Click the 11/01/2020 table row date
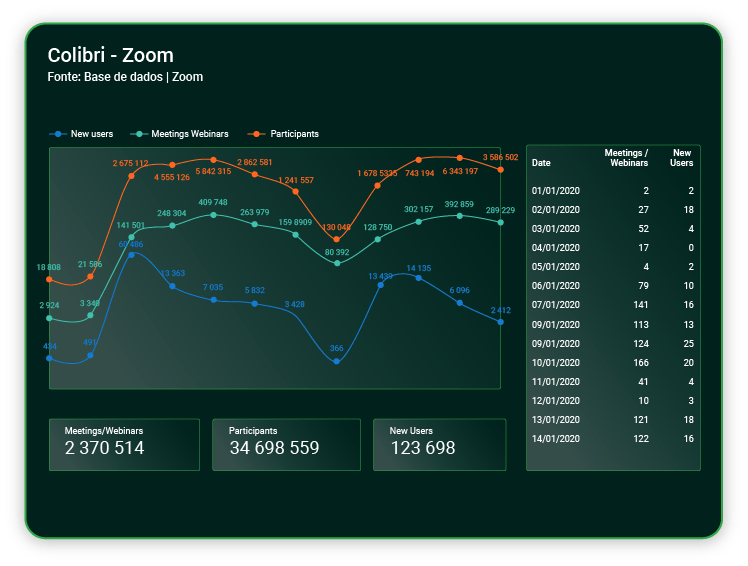Viewport: 748px width, 566px height. pos(556,382)
